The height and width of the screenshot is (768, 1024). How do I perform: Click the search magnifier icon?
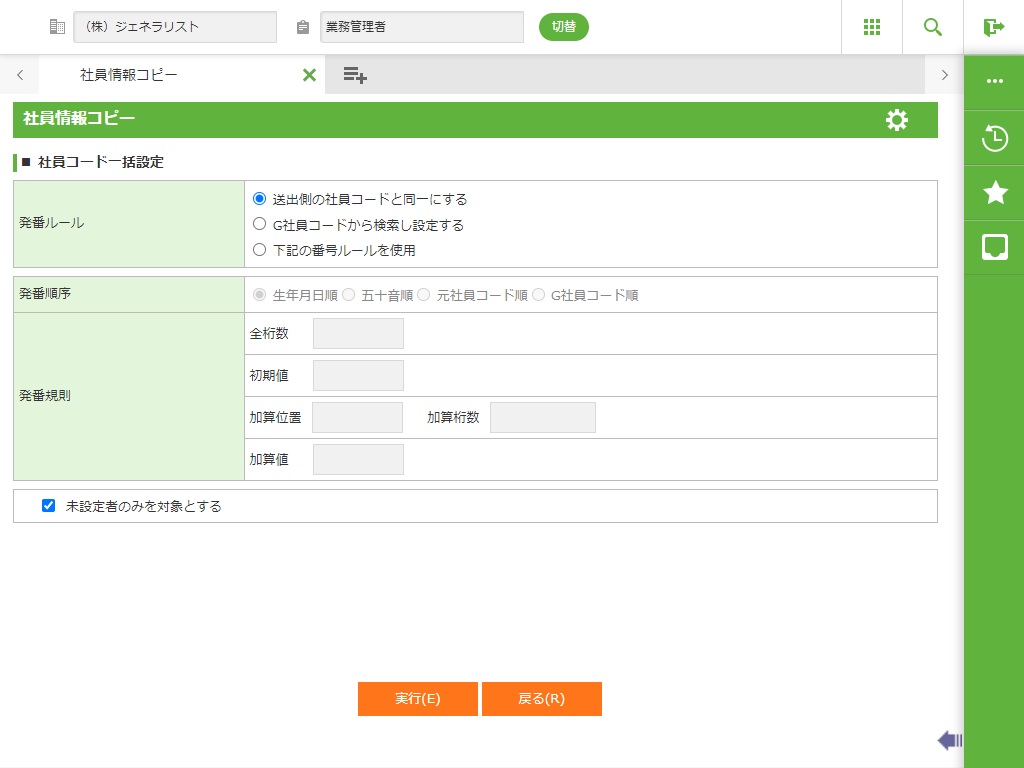point(932,27)
